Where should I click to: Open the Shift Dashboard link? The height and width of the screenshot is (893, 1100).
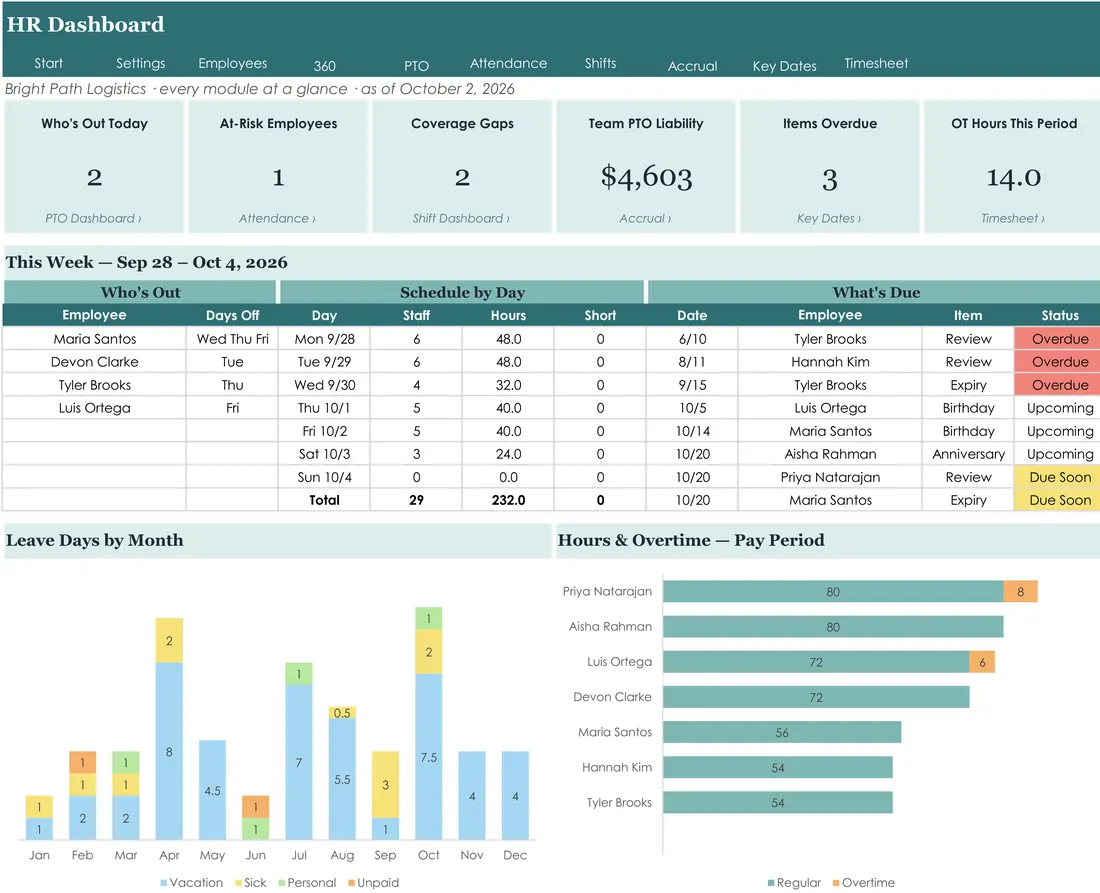pos(461,218)
